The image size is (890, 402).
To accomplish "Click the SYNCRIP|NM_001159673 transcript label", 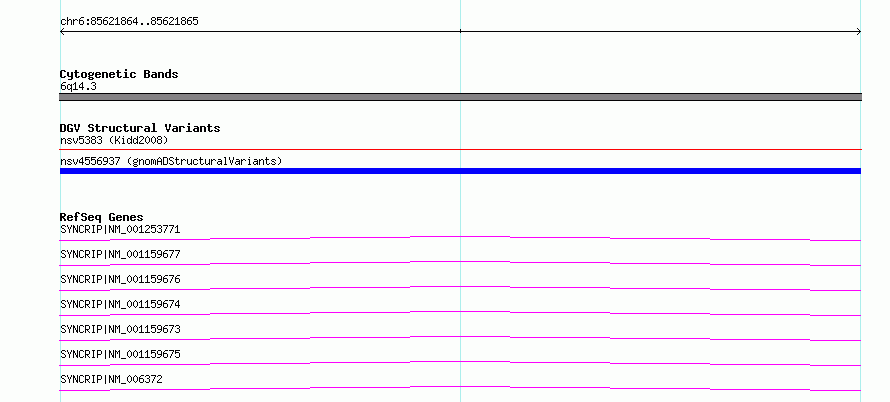I will click(x=120, y=329).
